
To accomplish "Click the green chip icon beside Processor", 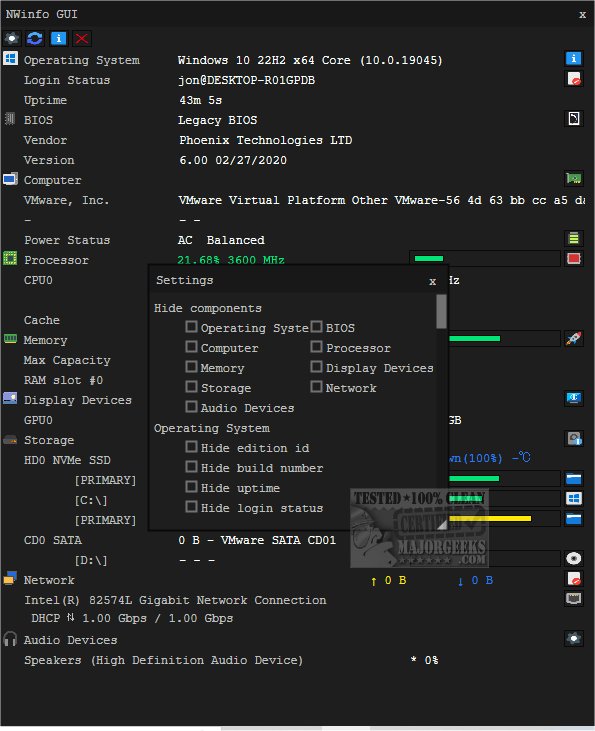I will [x=10, y=258].
